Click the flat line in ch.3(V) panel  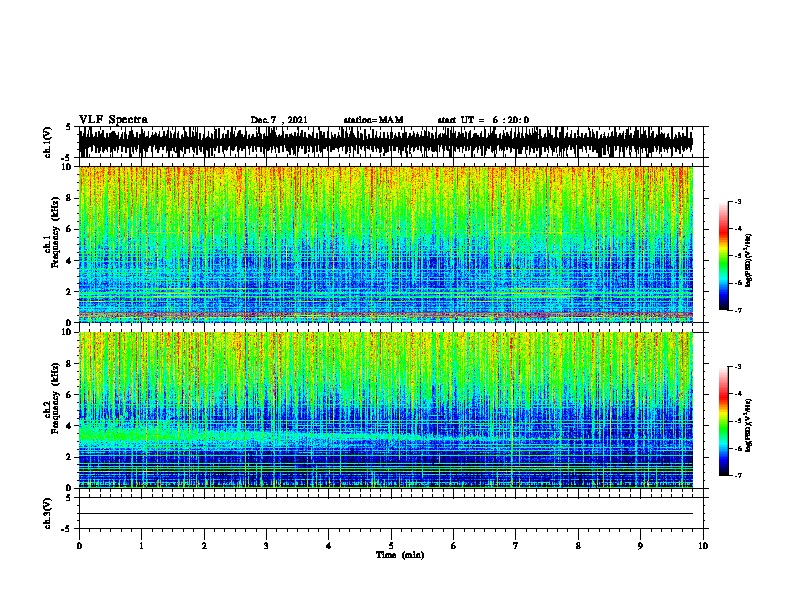coord(386,514)
